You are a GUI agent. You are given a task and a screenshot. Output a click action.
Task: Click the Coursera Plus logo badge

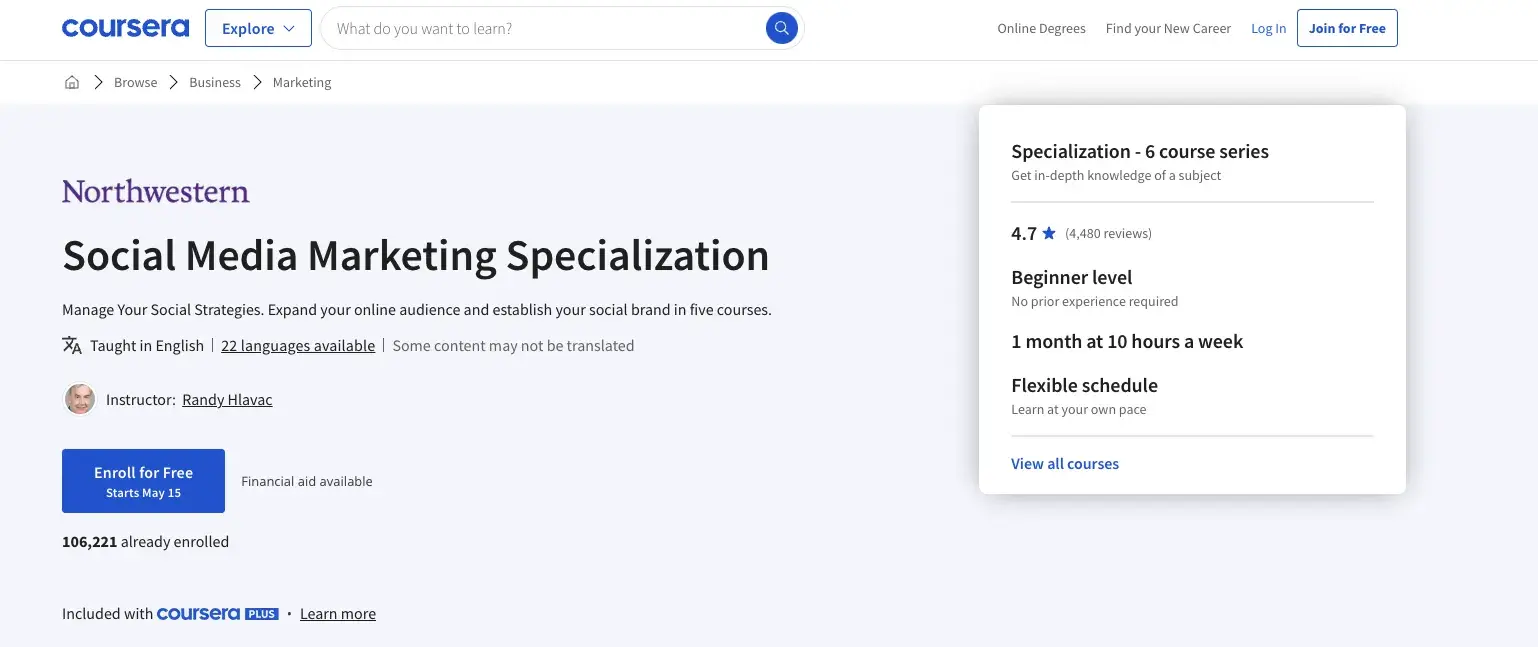218,613
